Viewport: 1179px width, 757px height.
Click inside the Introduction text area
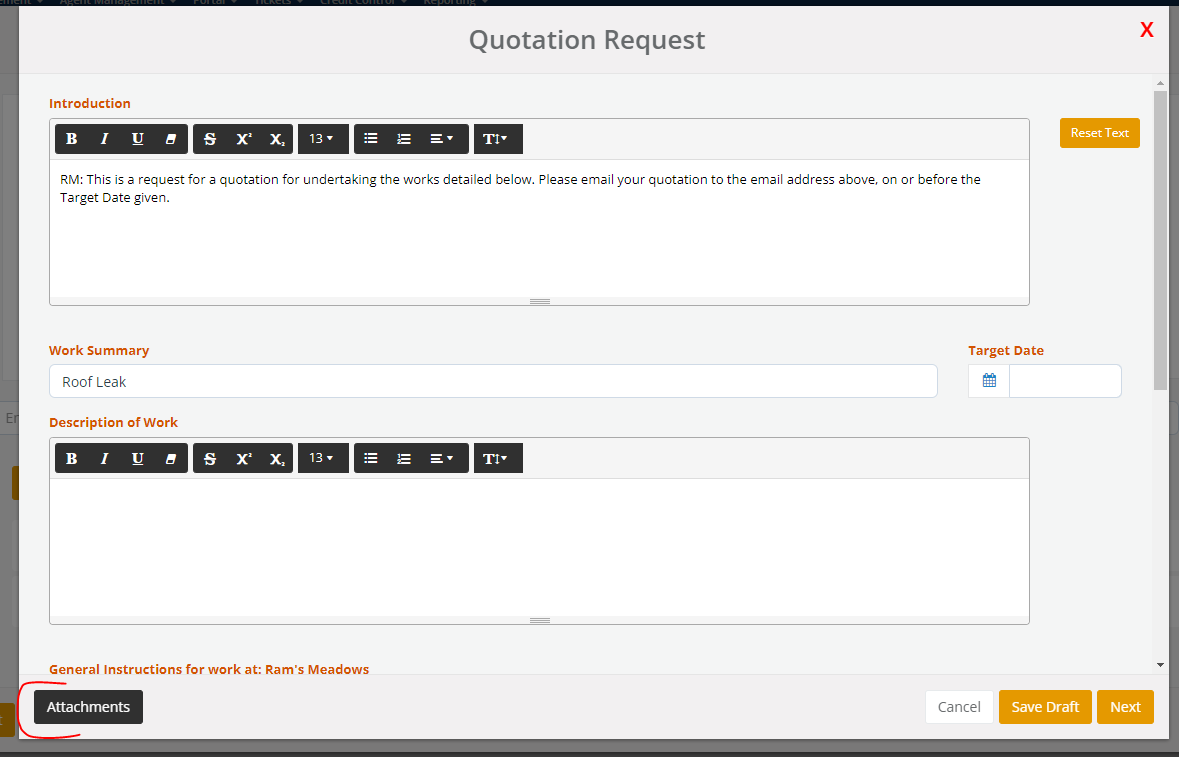tap(539, 229)
